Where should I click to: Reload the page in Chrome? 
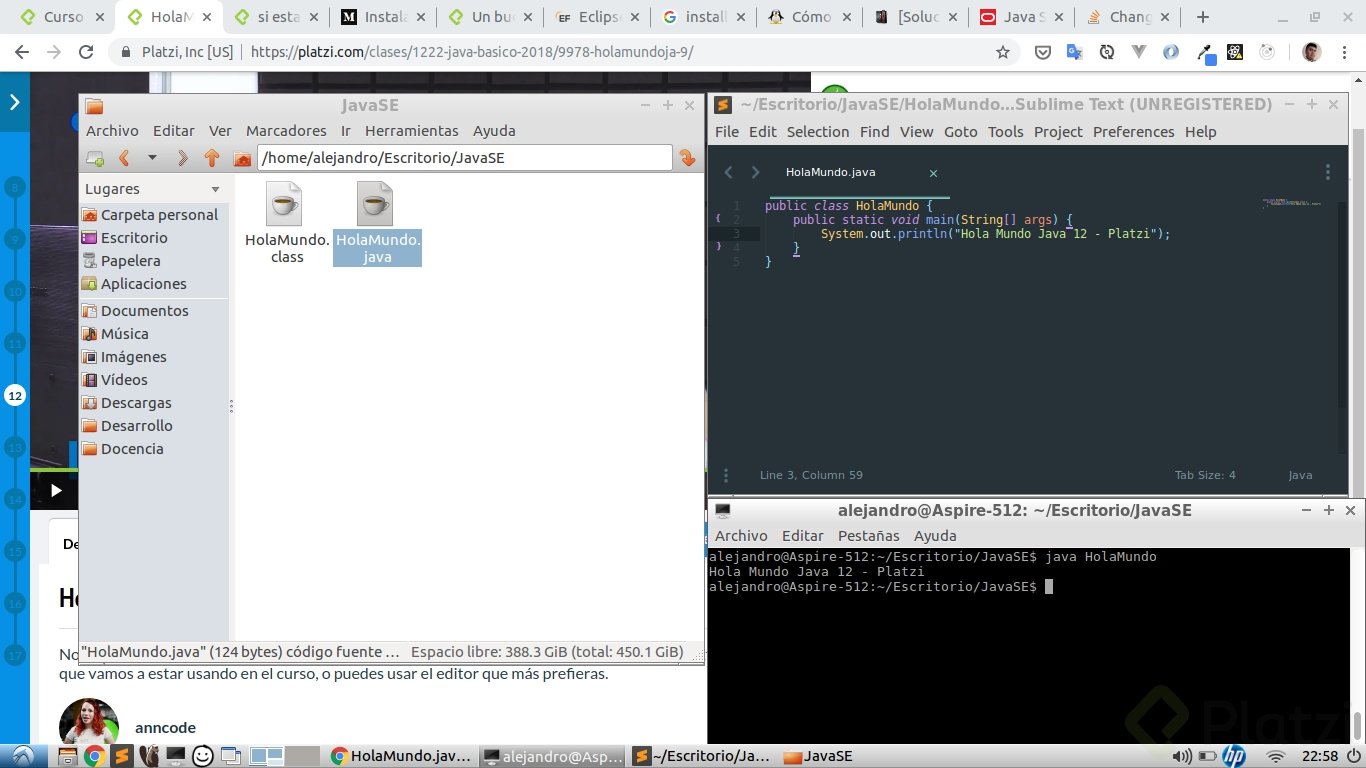[x=86, y=52]
